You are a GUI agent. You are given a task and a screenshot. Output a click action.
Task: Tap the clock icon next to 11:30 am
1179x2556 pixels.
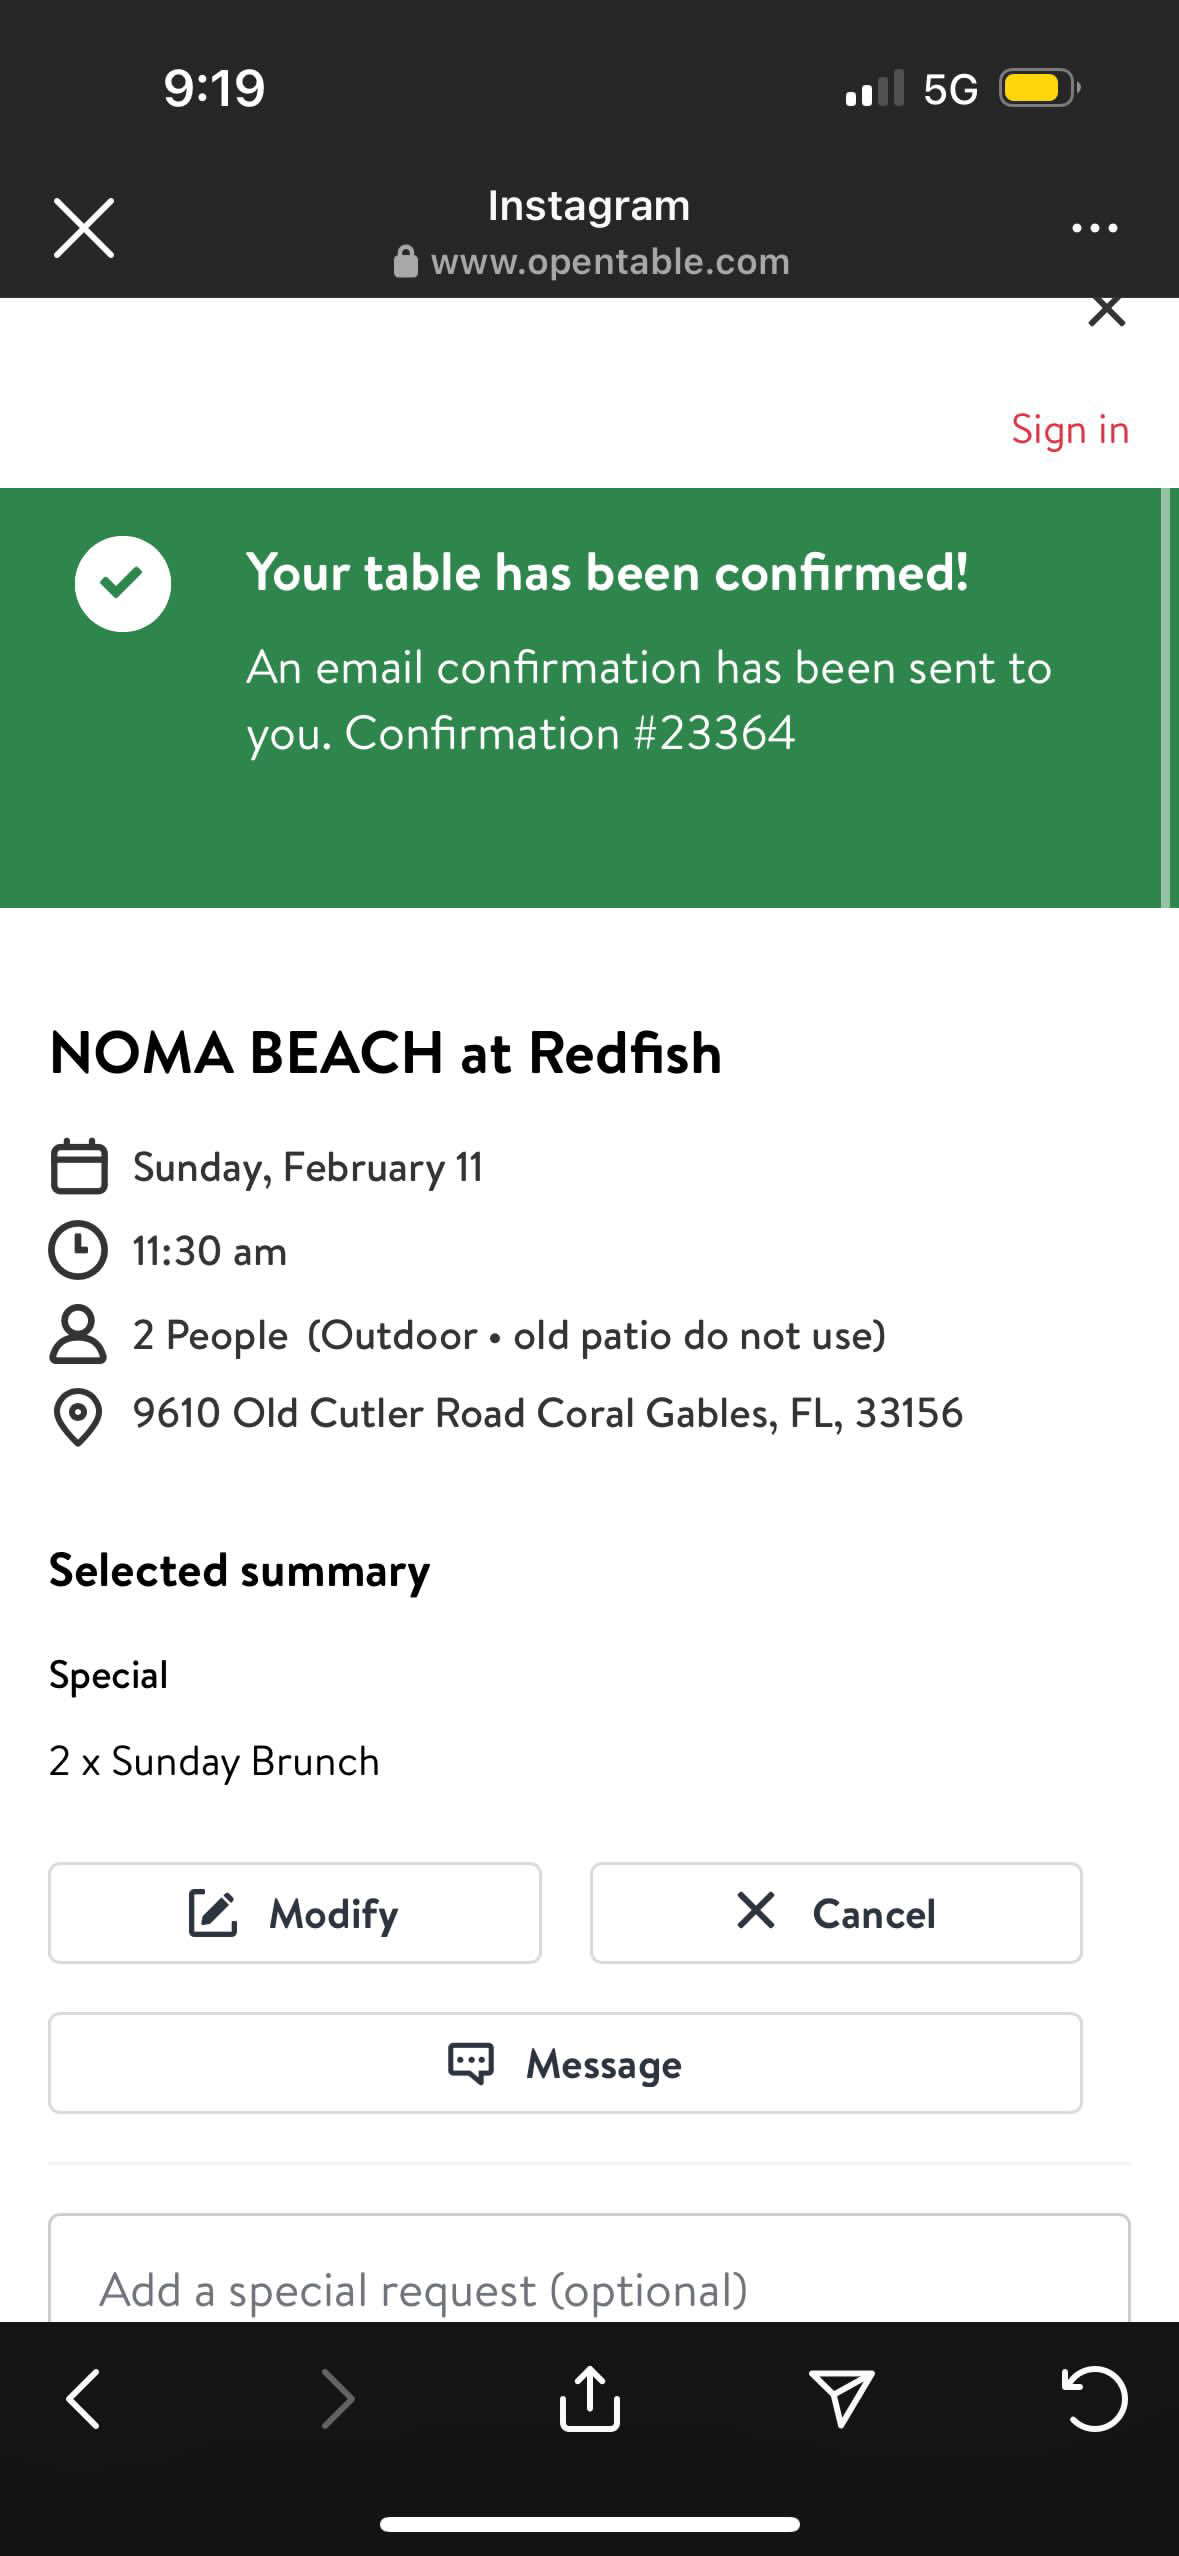[x=78, y=1250]
